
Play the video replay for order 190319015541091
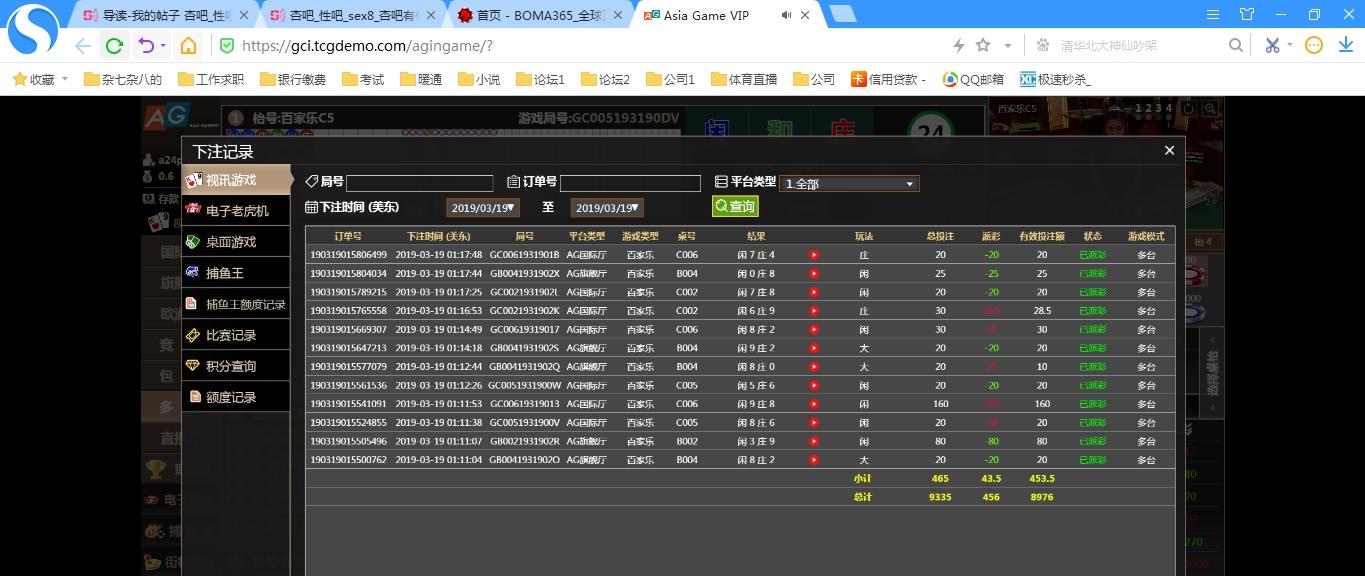point(814,404)
